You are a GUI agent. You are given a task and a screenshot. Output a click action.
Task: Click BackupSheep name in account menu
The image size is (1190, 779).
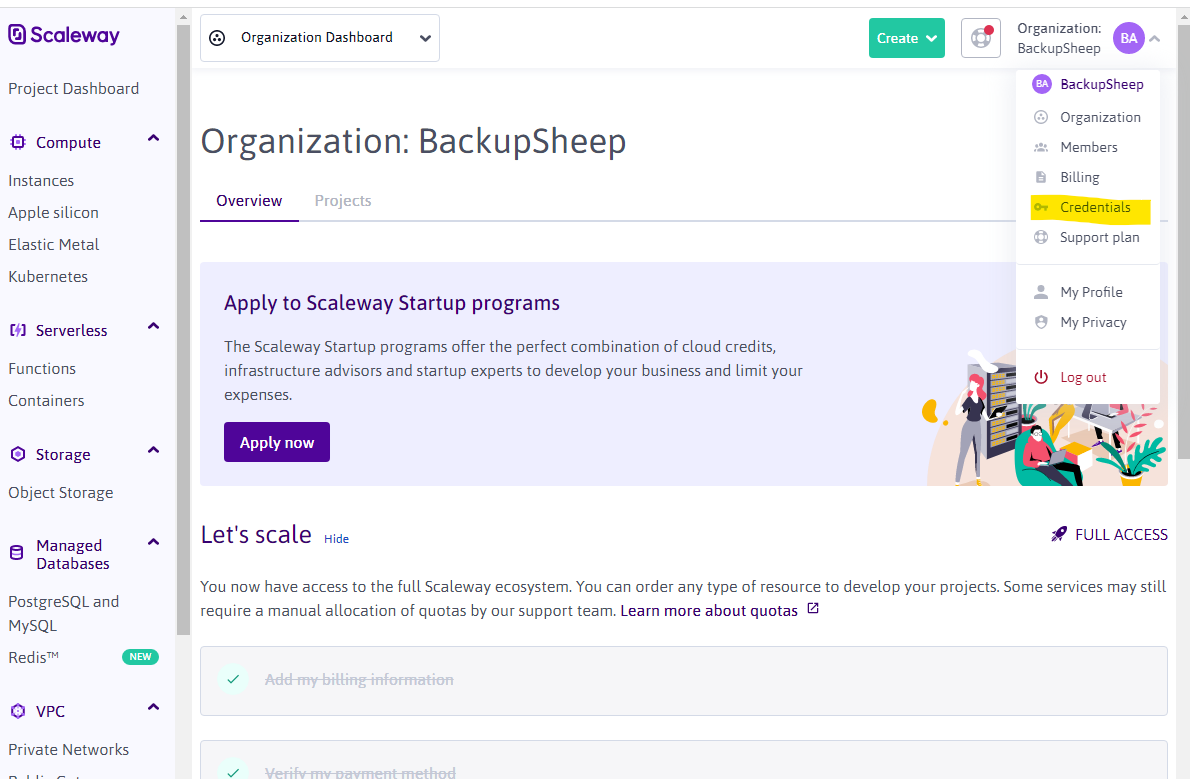tap(1102, 84)
